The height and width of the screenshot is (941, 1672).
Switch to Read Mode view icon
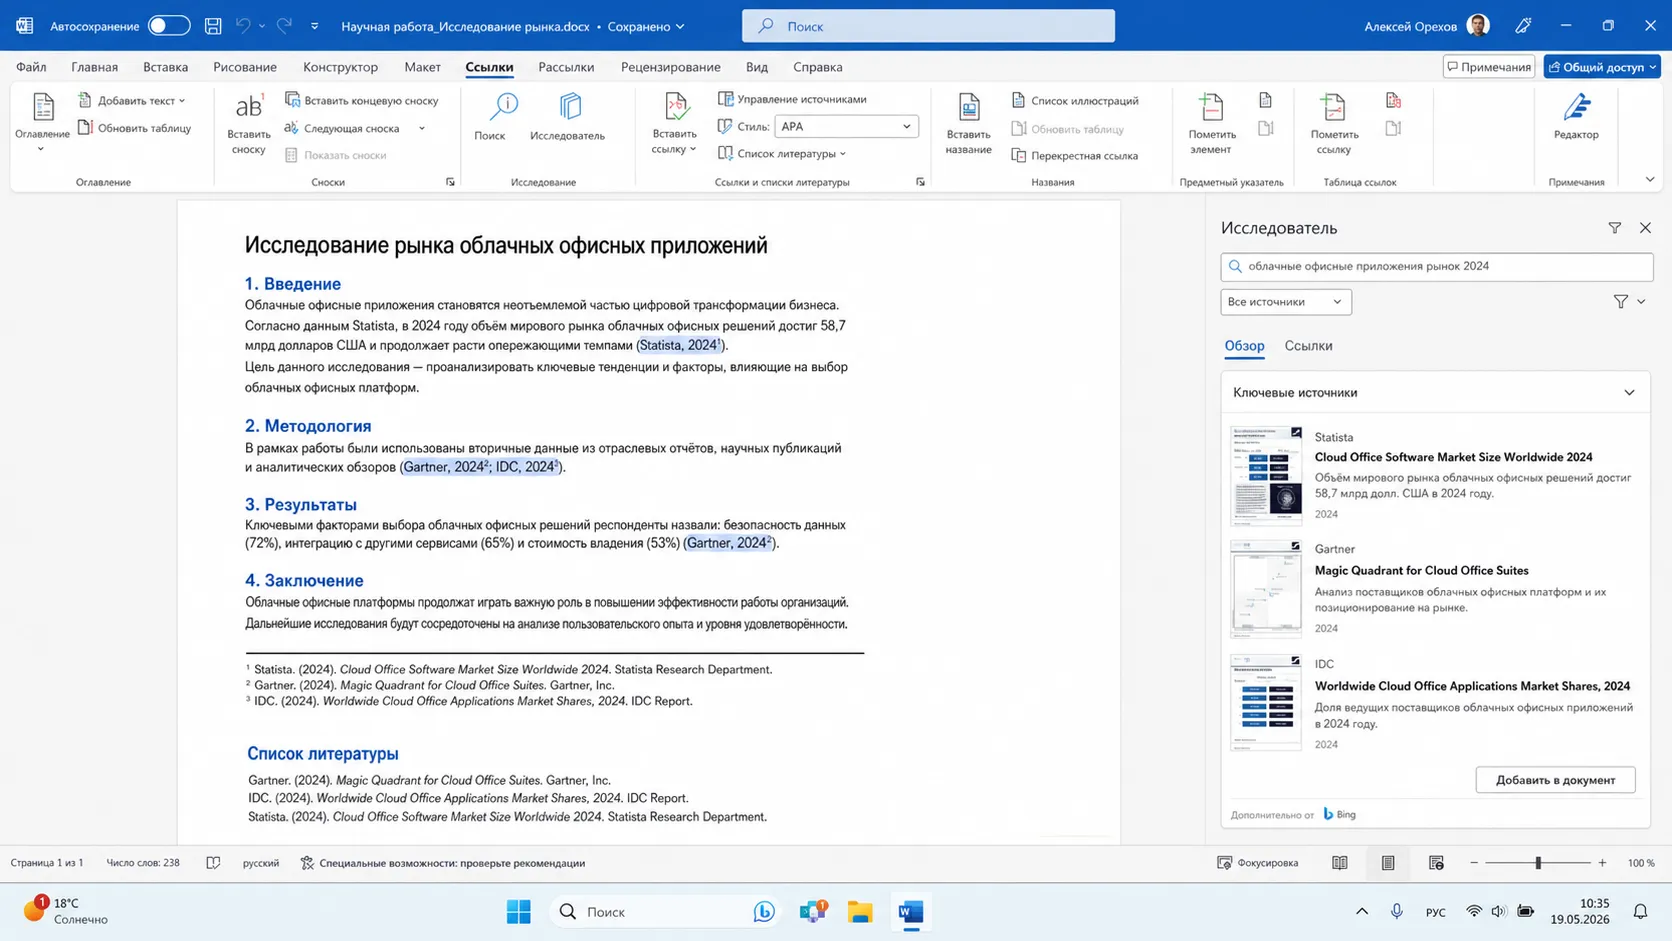1339,863
